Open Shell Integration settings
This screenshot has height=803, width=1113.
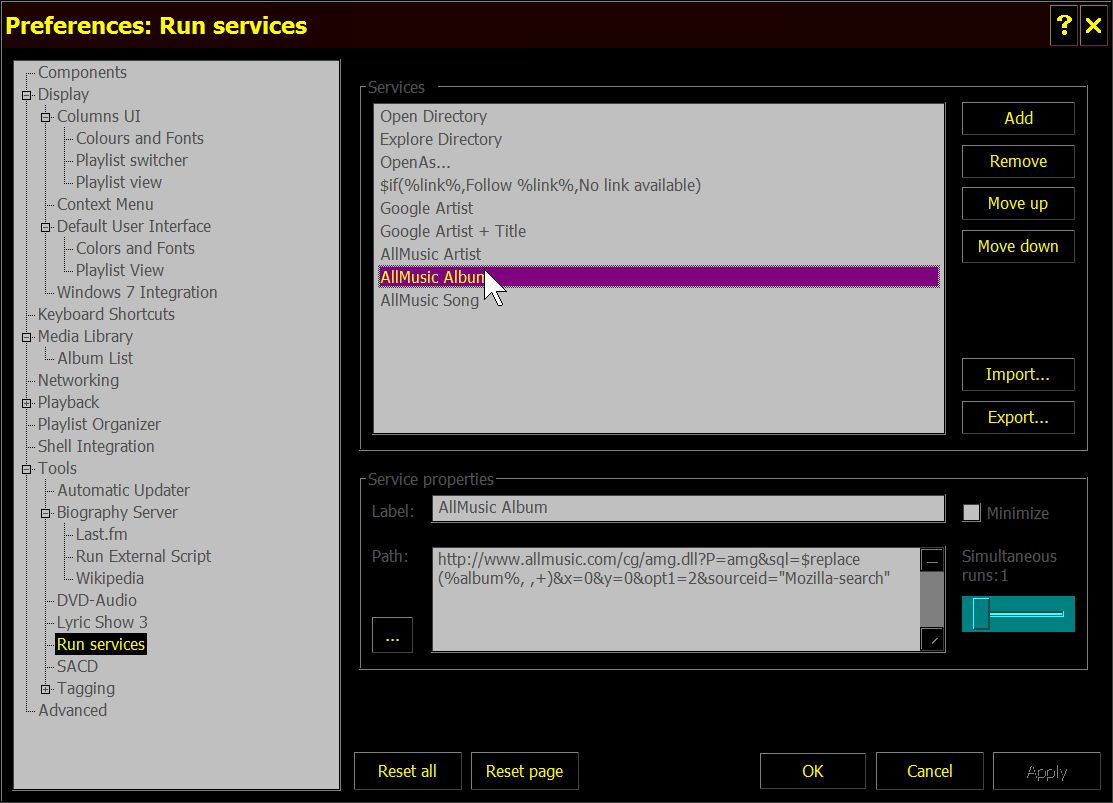tap(96, 447)
